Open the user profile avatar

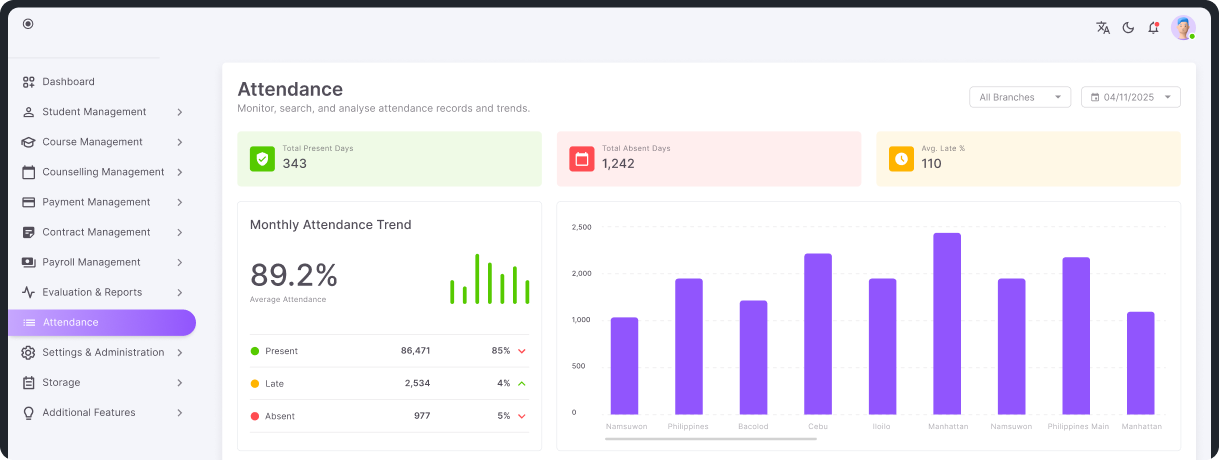coord(1183,28)
